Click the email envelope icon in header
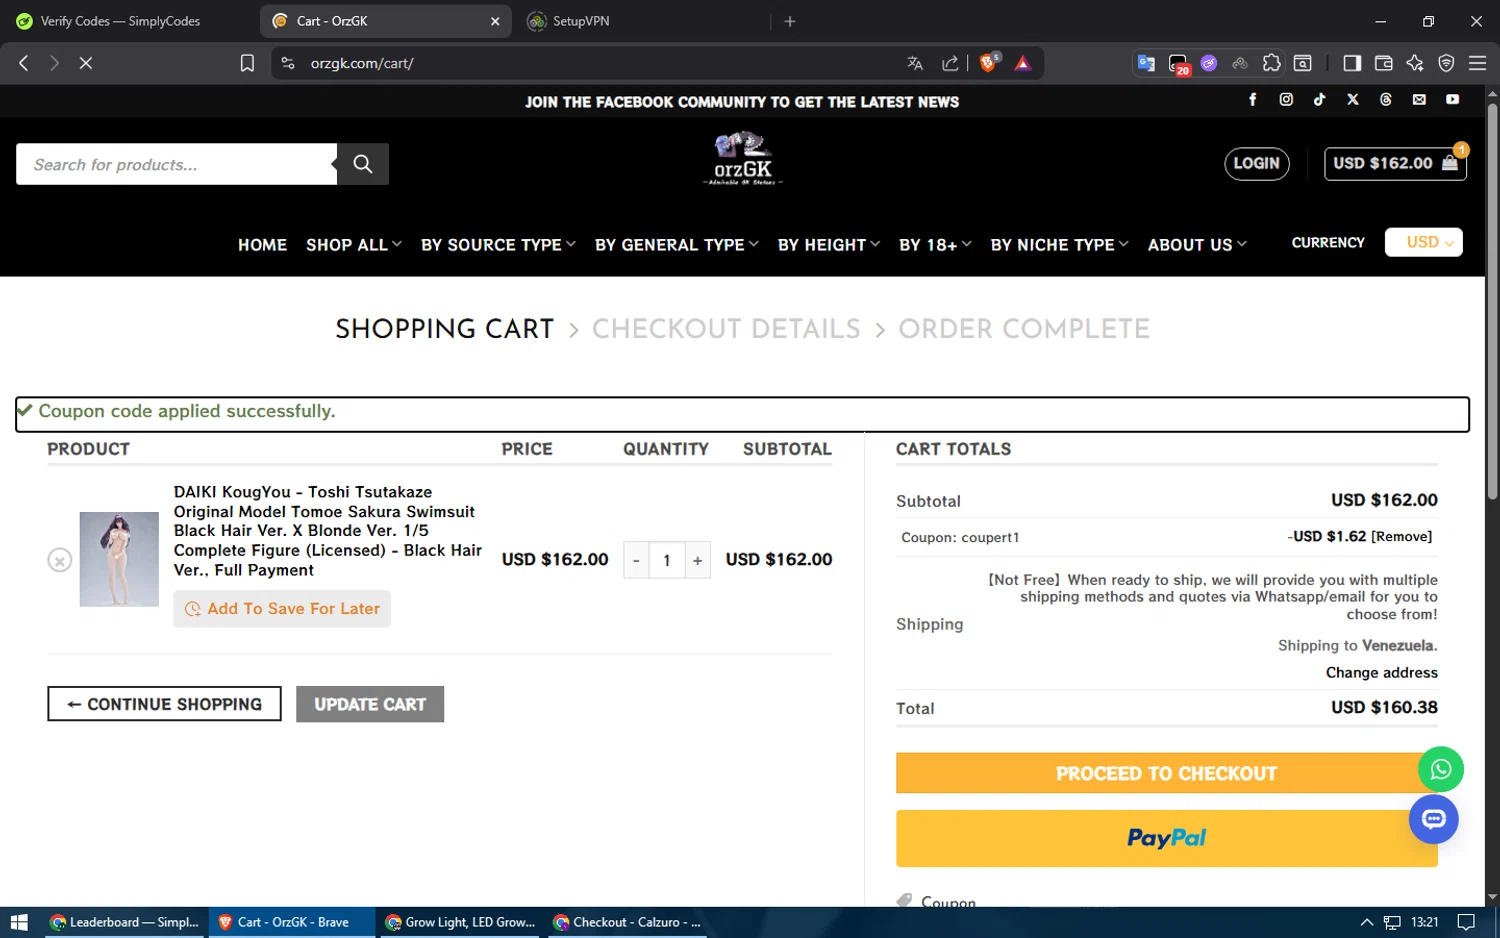The image size is (1500, 938). [x=1419, y=100]
